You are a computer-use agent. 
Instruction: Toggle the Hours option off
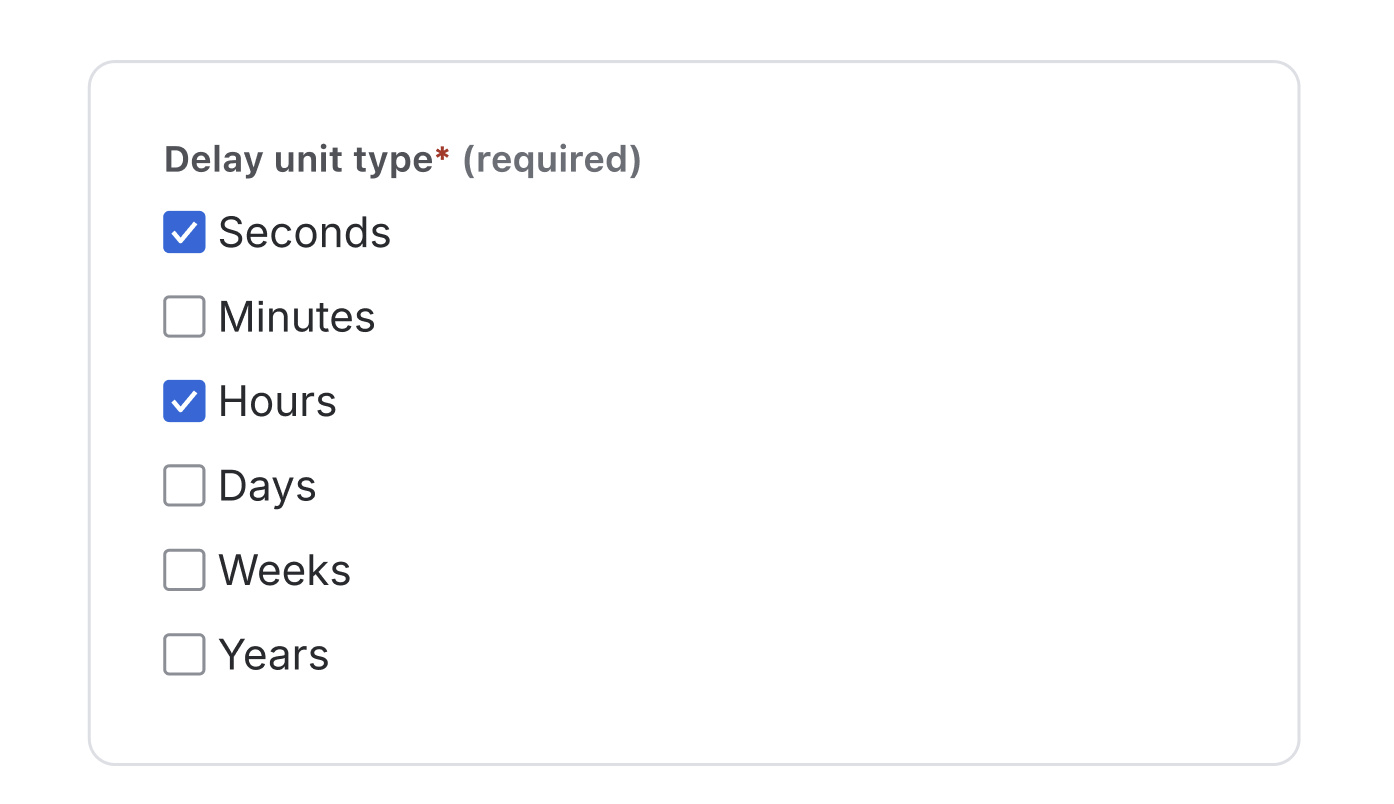click(184, 401)
